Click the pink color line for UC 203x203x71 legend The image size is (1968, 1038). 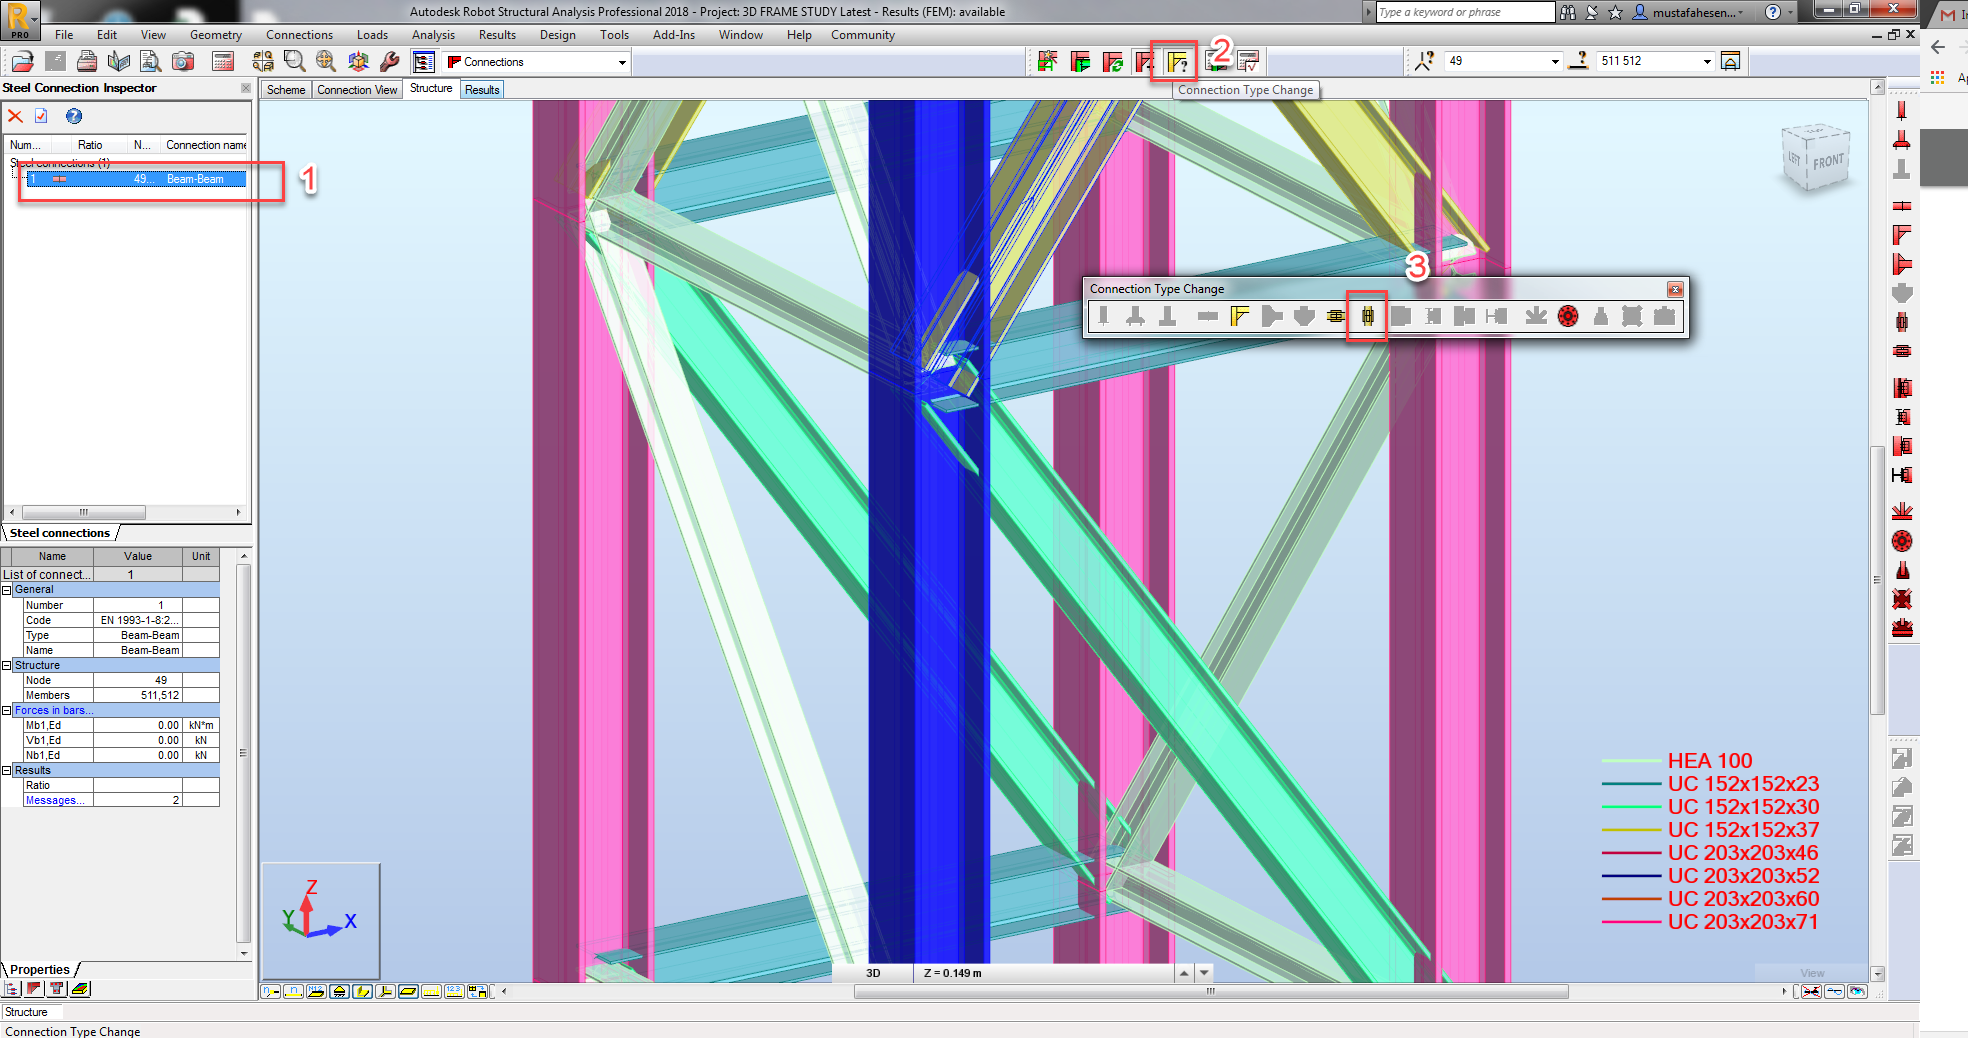click(1632, 921)
